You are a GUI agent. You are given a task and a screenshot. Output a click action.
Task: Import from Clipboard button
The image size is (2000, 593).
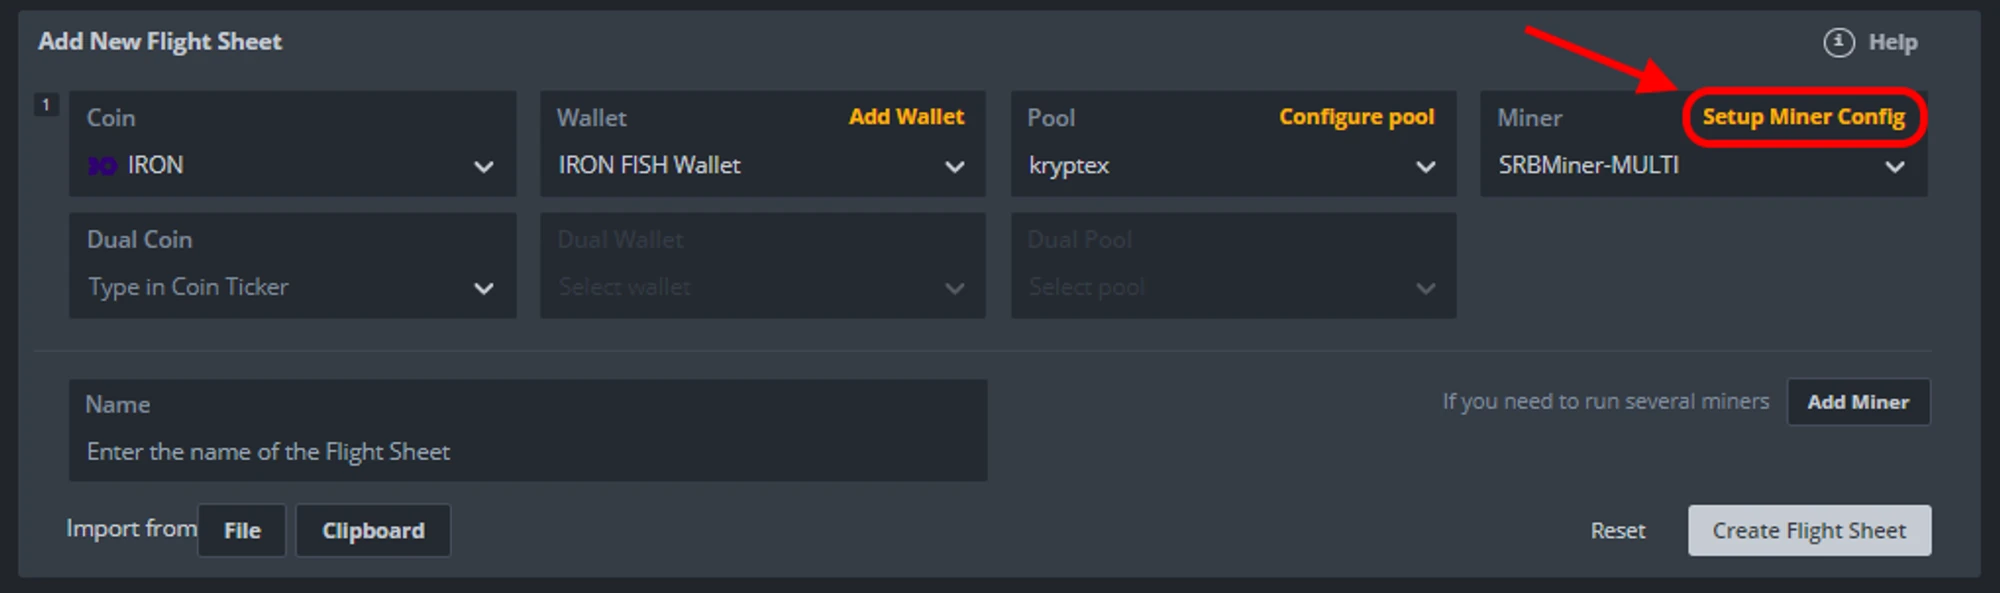pos(373,530)
